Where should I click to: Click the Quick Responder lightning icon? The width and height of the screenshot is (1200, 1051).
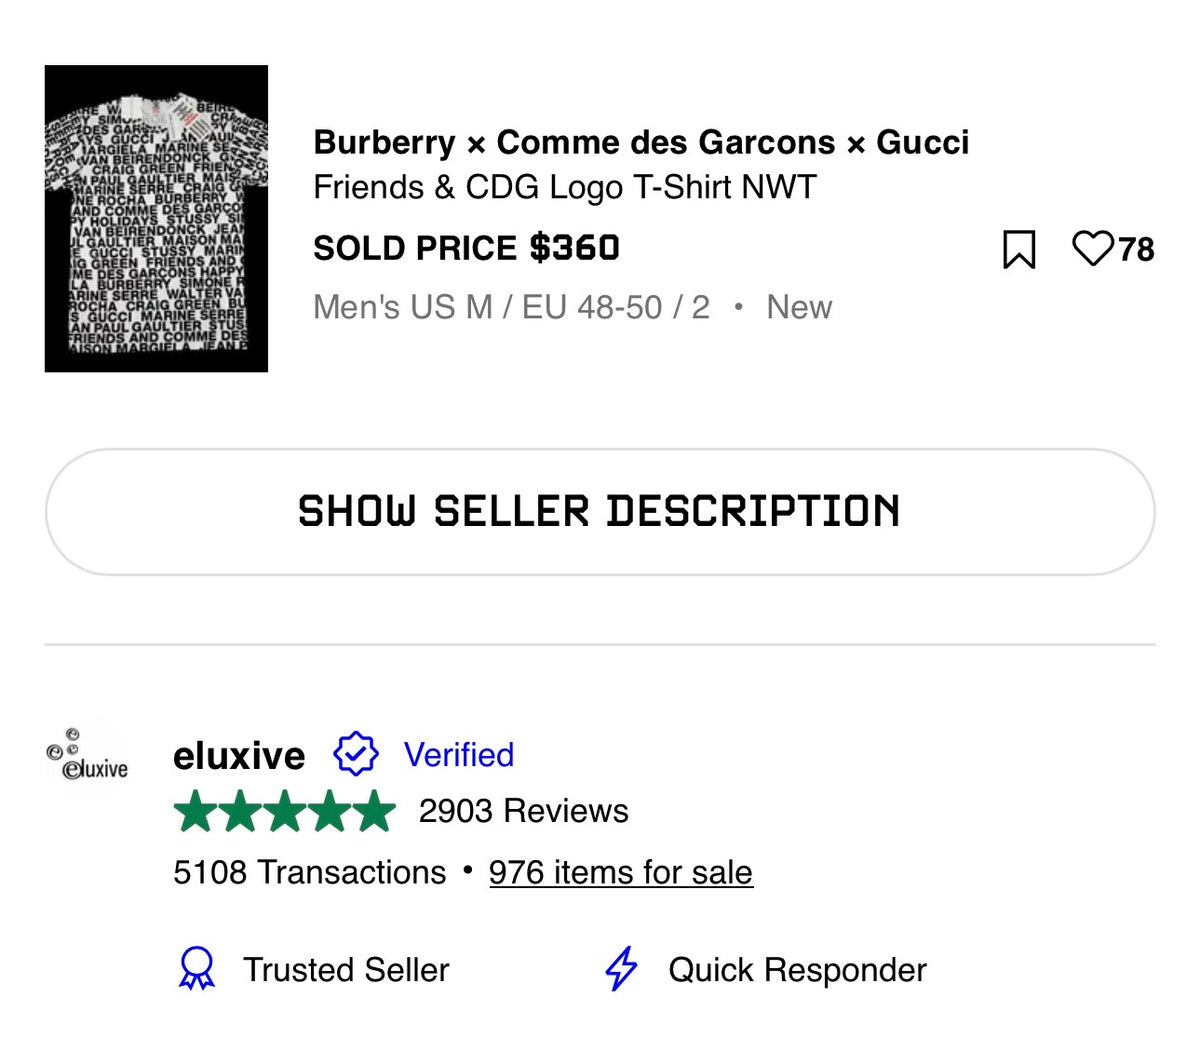(x=621, y=969)
